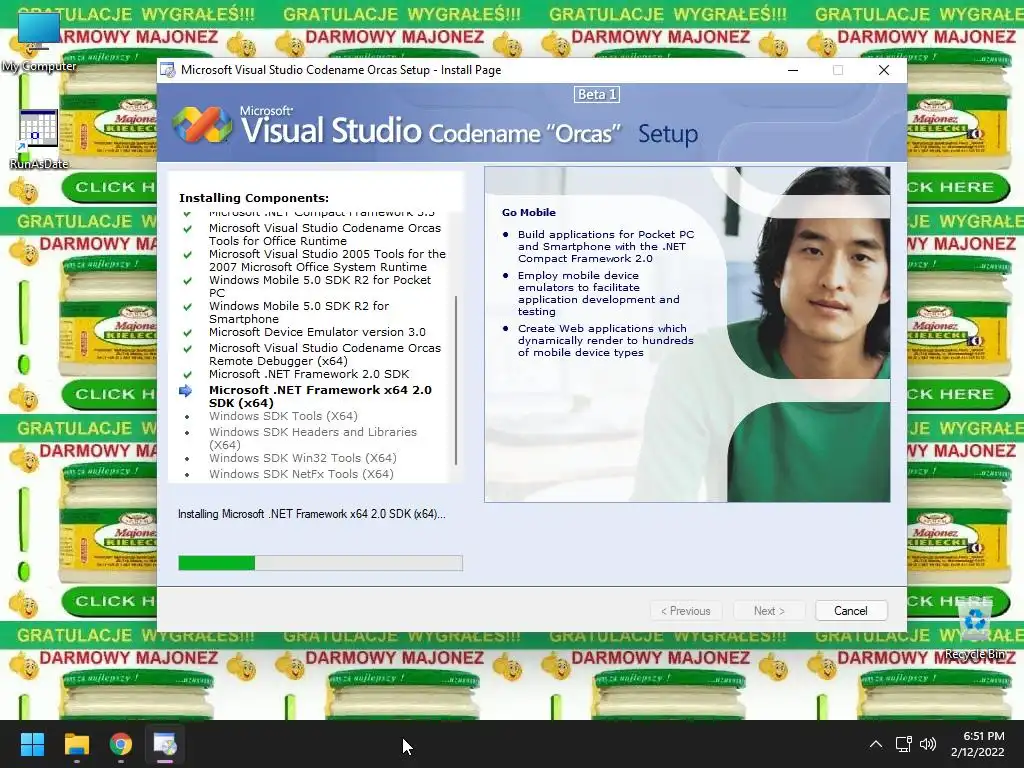Open the Windows Start menu
The width and height of the screenshot is (1024, 768).
tap(32, 744)
